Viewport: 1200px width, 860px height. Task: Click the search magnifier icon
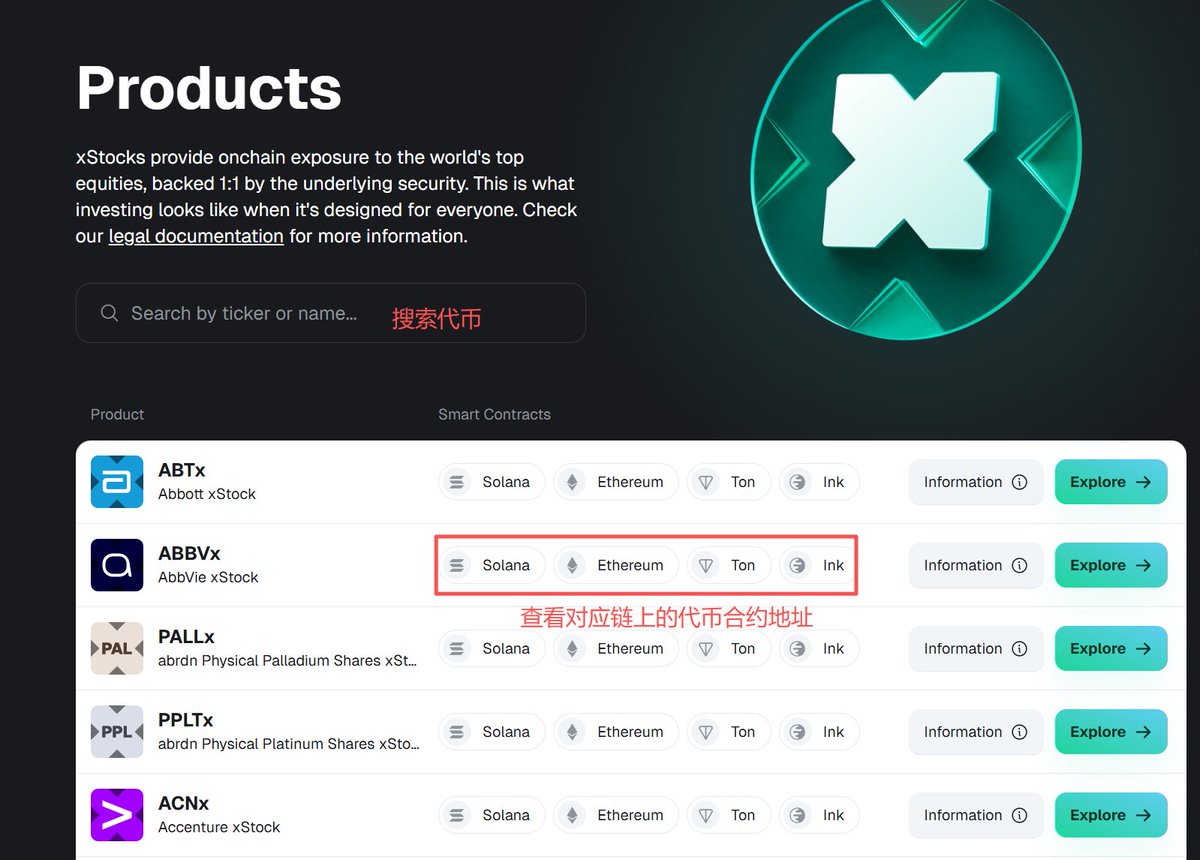pyautogui.click(x=110, y=313)
